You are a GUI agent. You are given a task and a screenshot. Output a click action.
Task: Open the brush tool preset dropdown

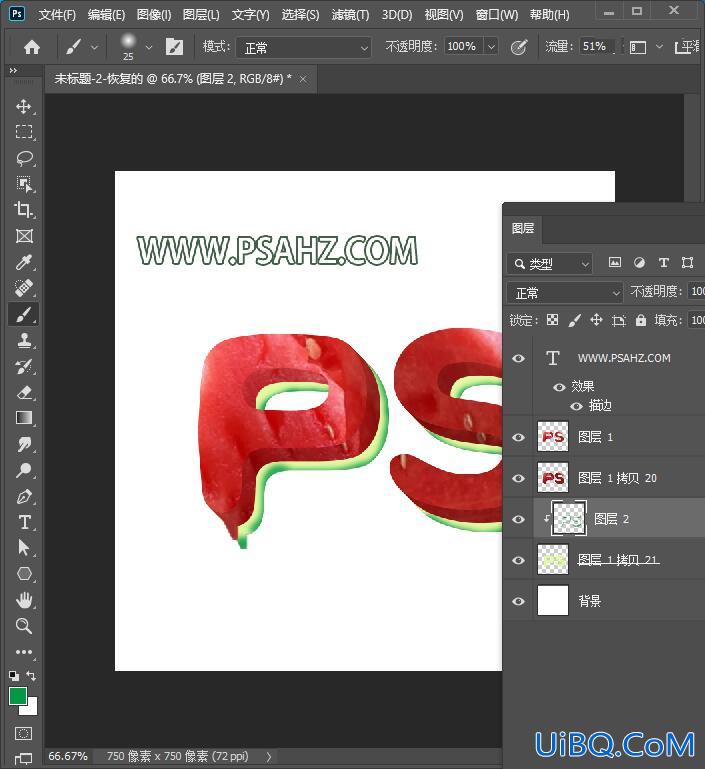pos(94,48)
